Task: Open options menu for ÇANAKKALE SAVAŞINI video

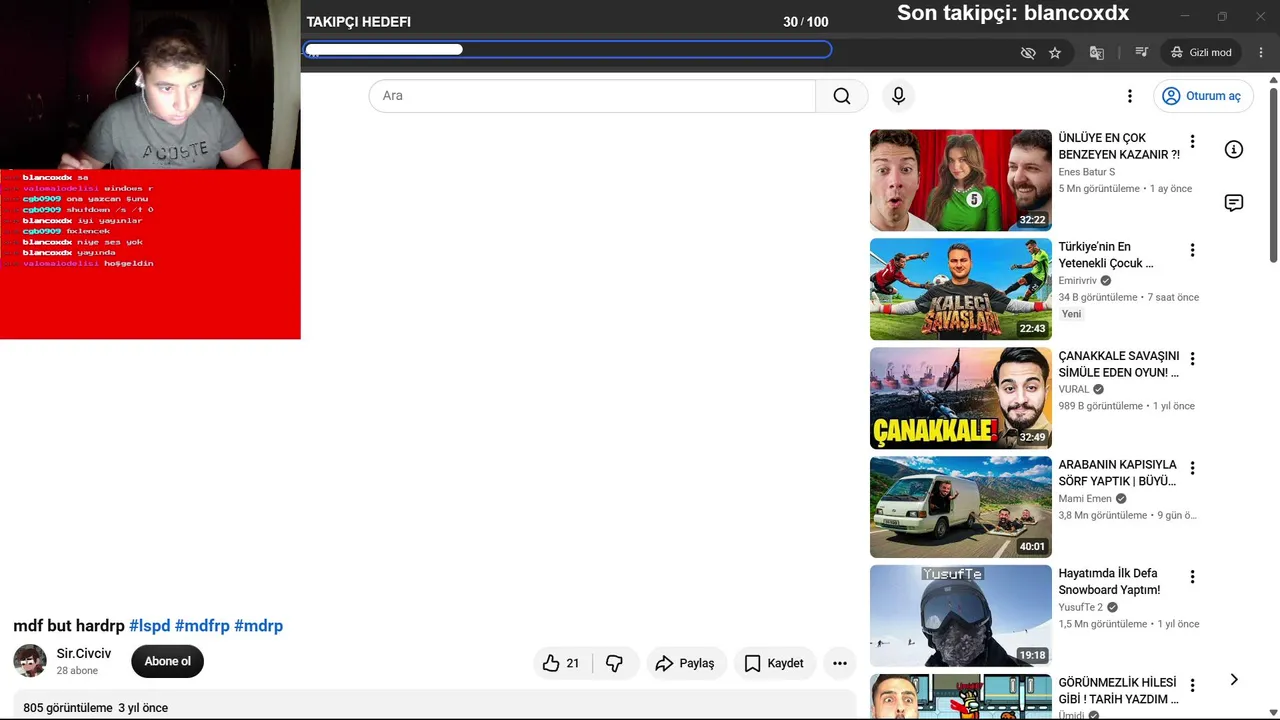Action: (1192, 359)
